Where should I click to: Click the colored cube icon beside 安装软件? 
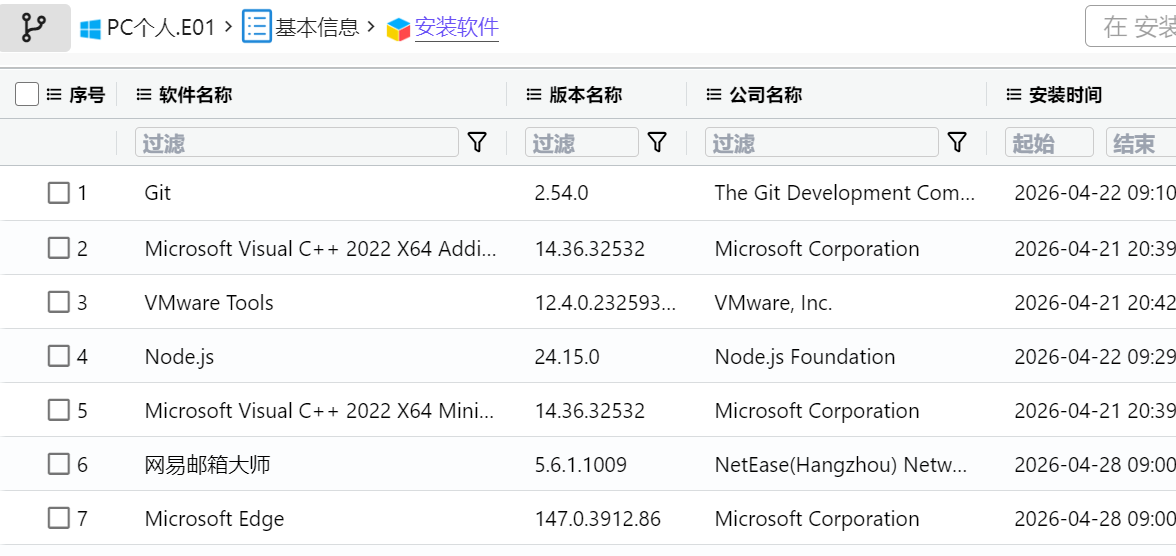tap(398, 29)
